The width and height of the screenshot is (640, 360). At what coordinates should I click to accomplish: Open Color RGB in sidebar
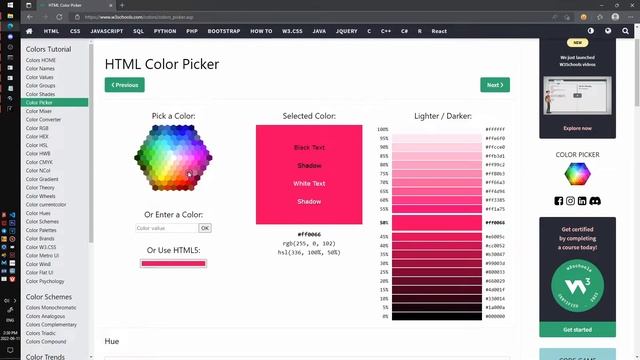37,128
